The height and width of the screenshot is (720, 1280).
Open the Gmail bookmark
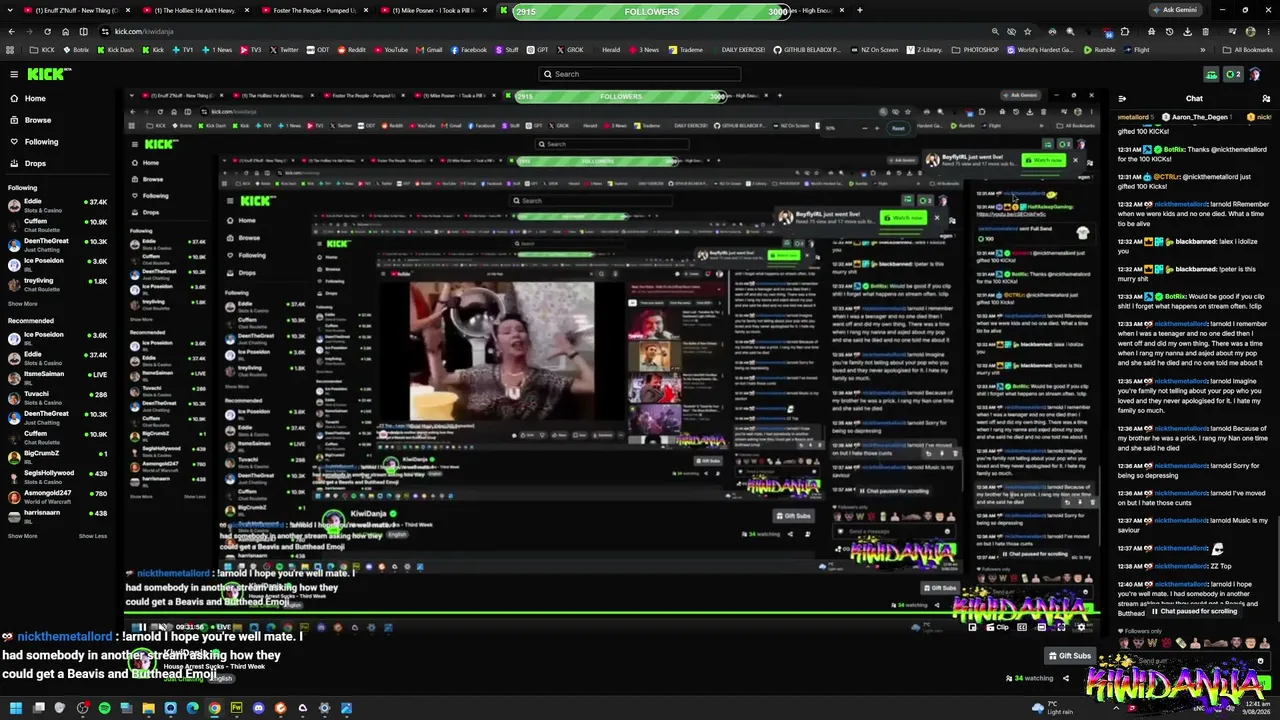click(430, 50)
